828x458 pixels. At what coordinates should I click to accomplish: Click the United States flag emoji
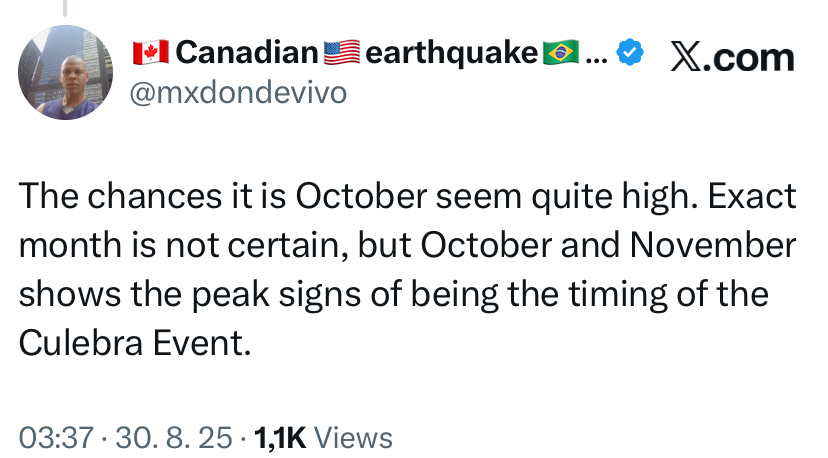click(x=342, y=53)
